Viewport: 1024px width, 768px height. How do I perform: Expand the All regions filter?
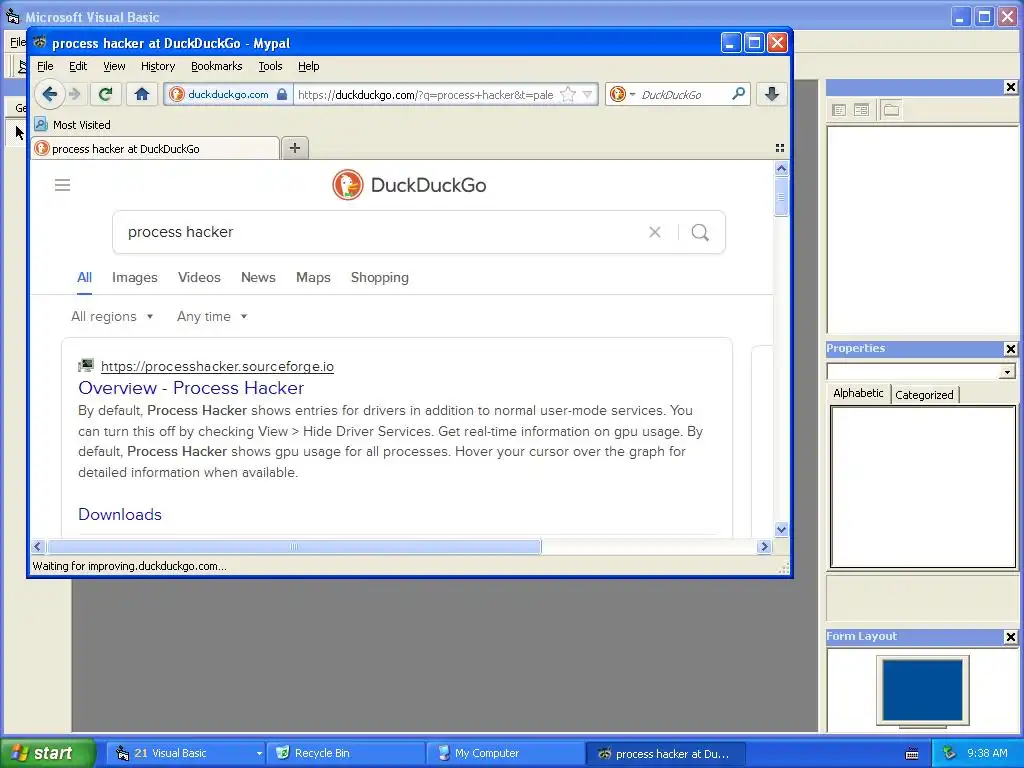(112, 317)
